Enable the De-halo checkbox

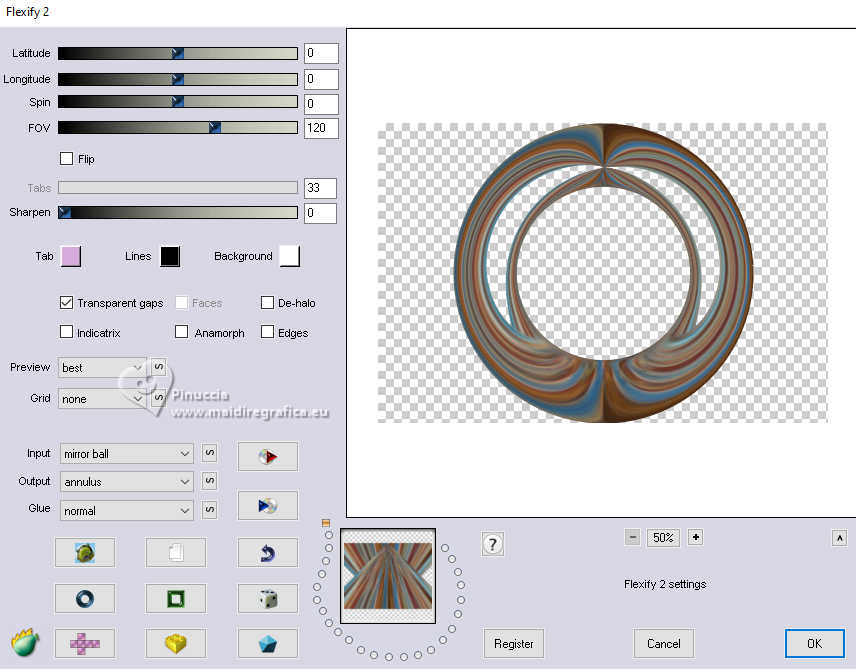(x=267, y=302)
